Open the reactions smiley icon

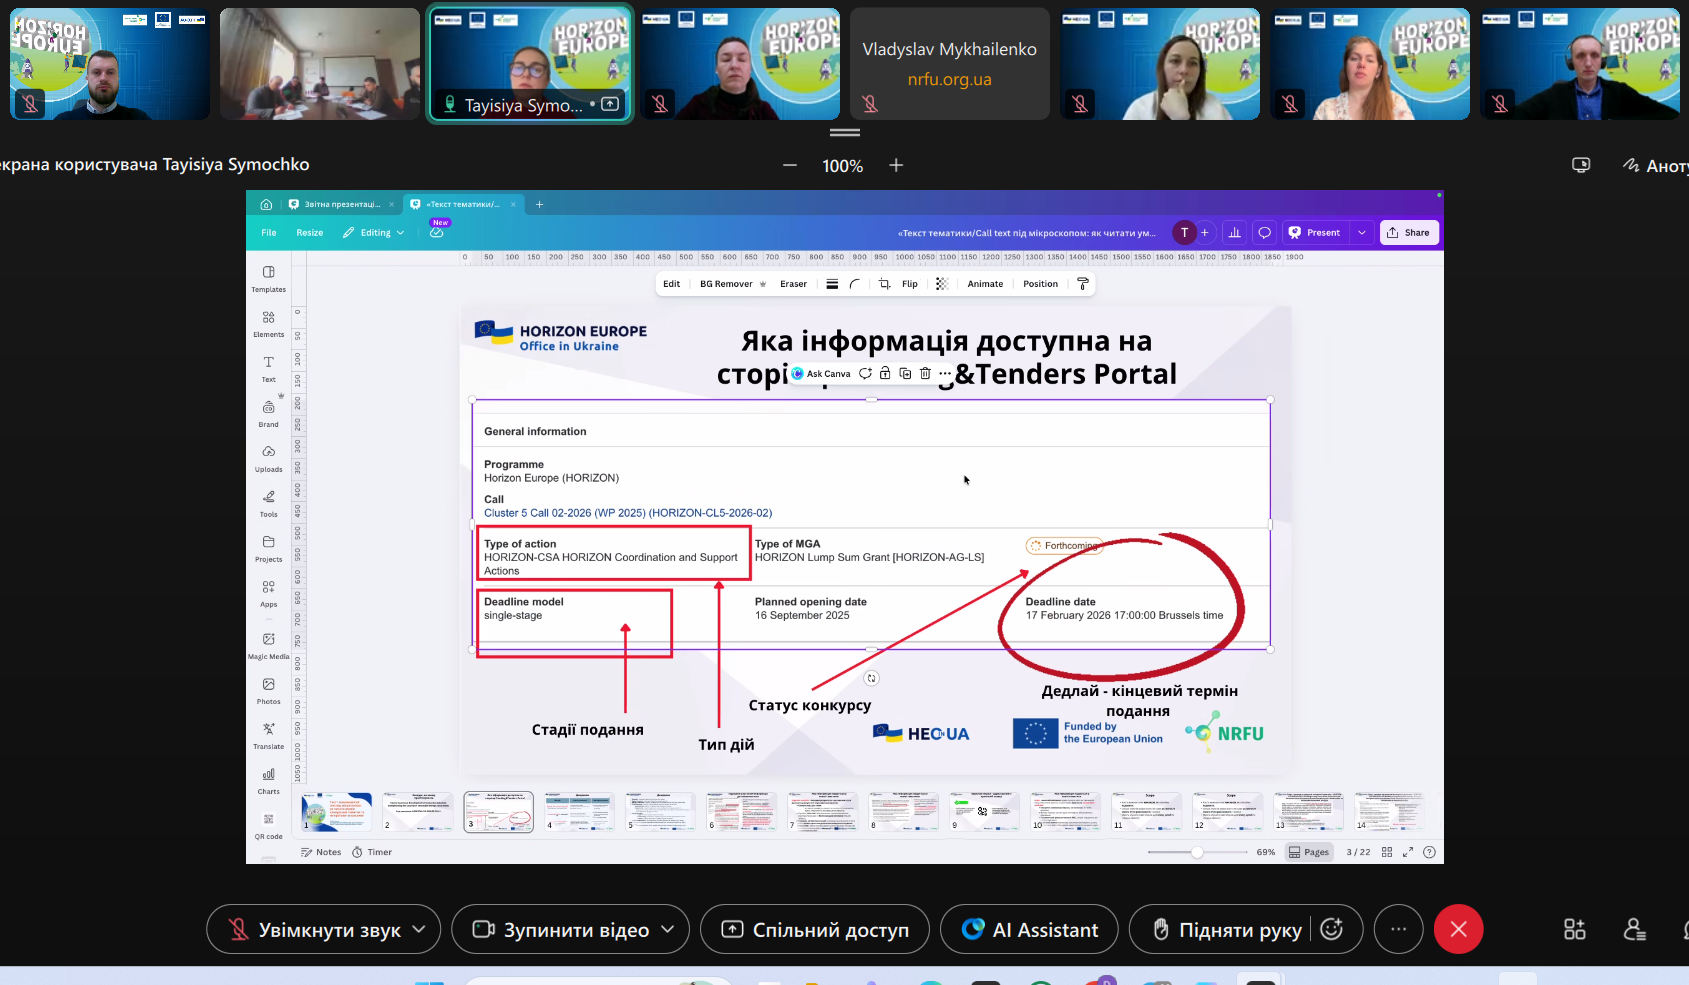(1332, 929)
